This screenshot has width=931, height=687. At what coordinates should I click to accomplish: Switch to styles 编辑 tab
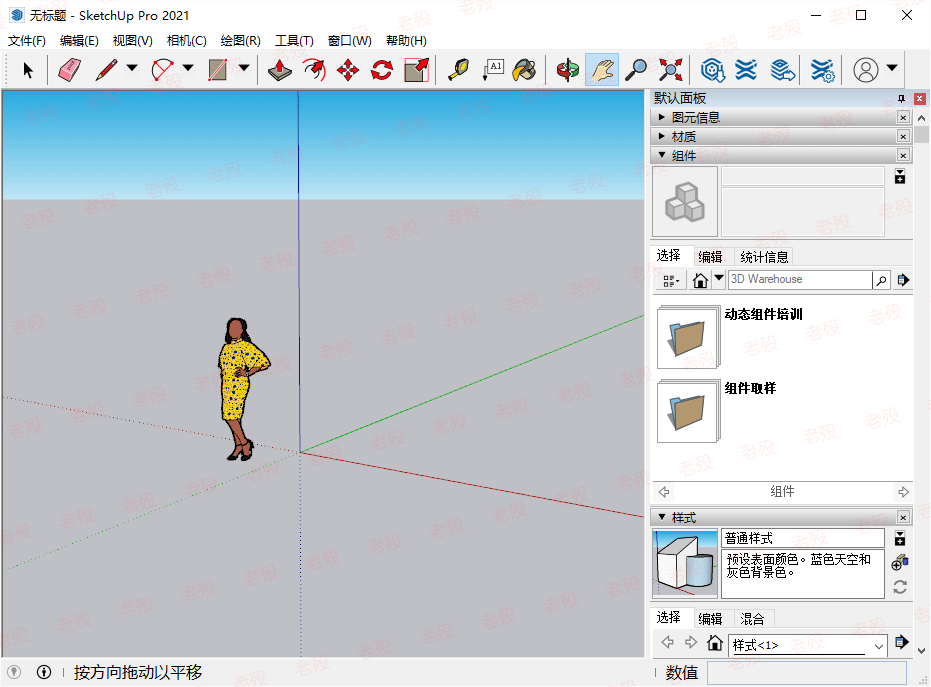point(710,619)
